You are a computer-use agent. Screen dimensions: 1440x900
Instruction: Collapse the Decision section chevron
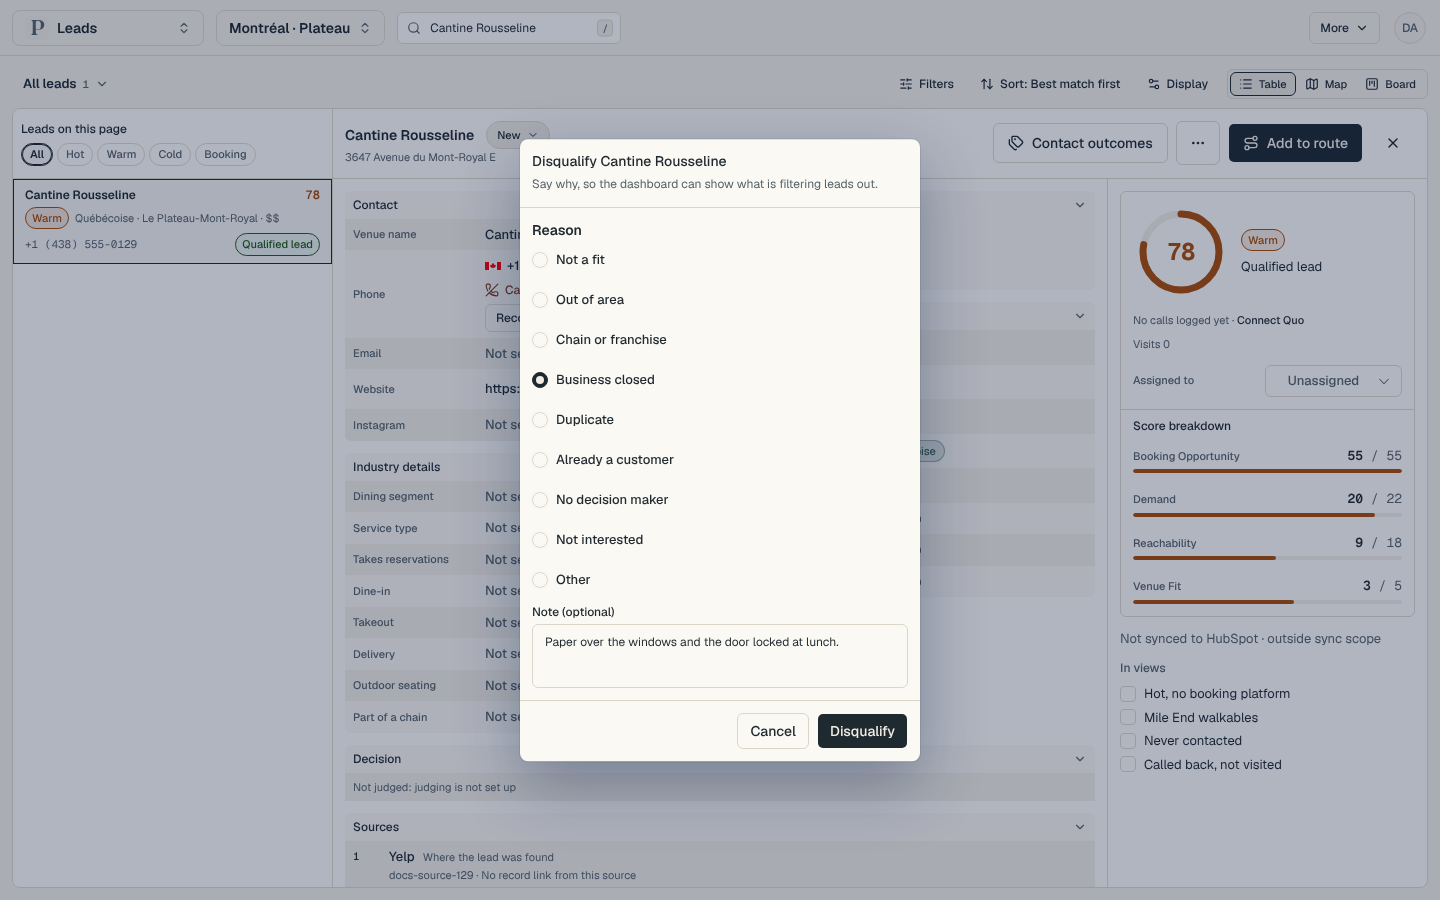pos(1080,759)
